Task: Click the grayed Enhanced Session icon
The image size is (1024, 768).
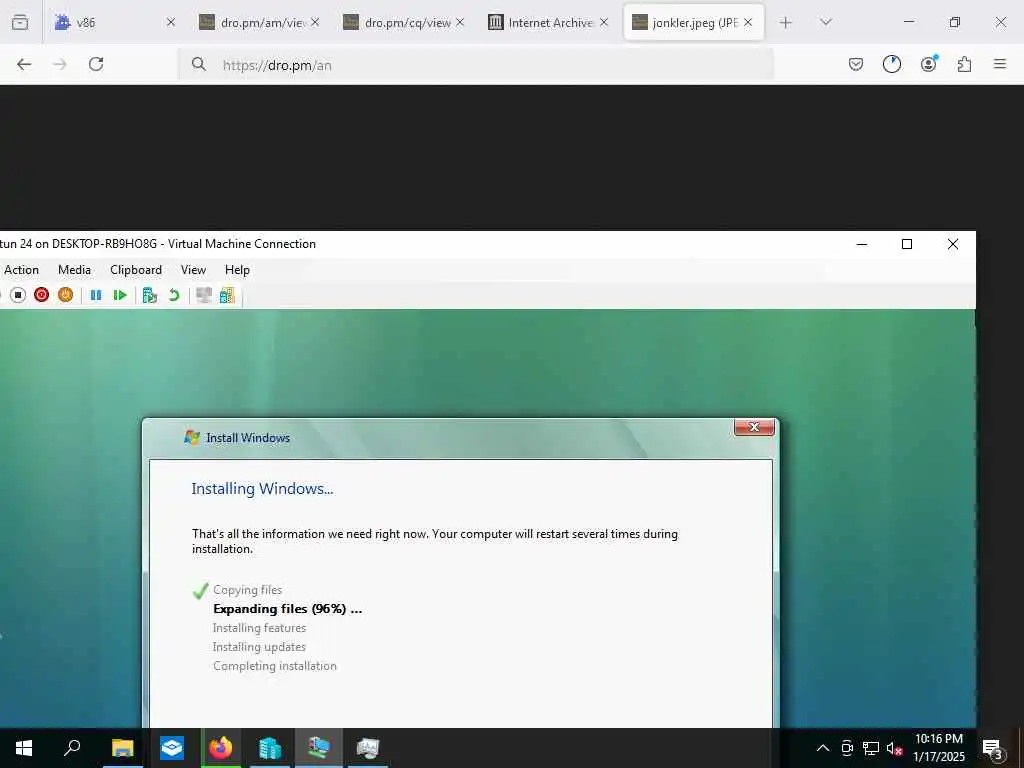Action: click(x=204, y=295)
